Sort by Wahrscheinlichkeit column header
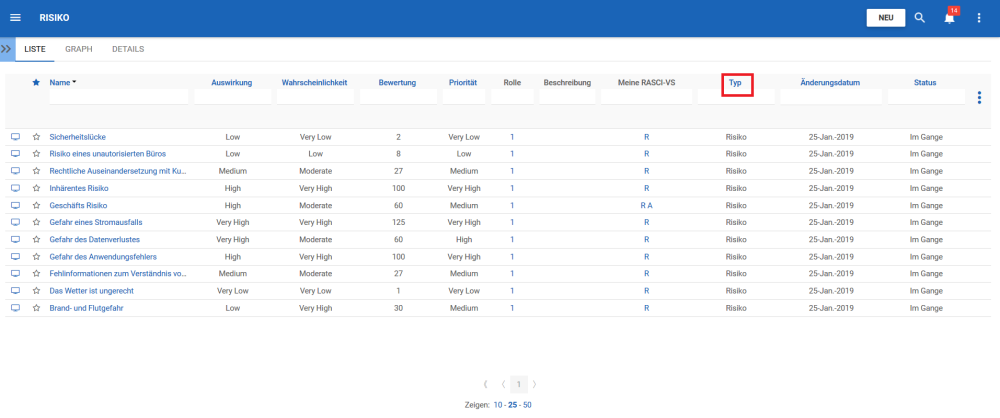1000x418 pixels. point(314,82)
